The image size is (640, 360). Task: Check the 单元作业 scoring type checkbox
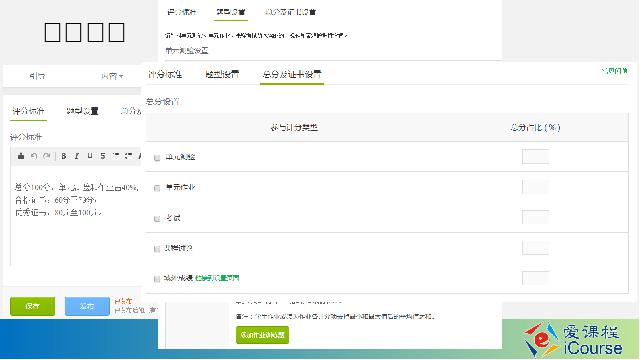(x=157, y=188)
